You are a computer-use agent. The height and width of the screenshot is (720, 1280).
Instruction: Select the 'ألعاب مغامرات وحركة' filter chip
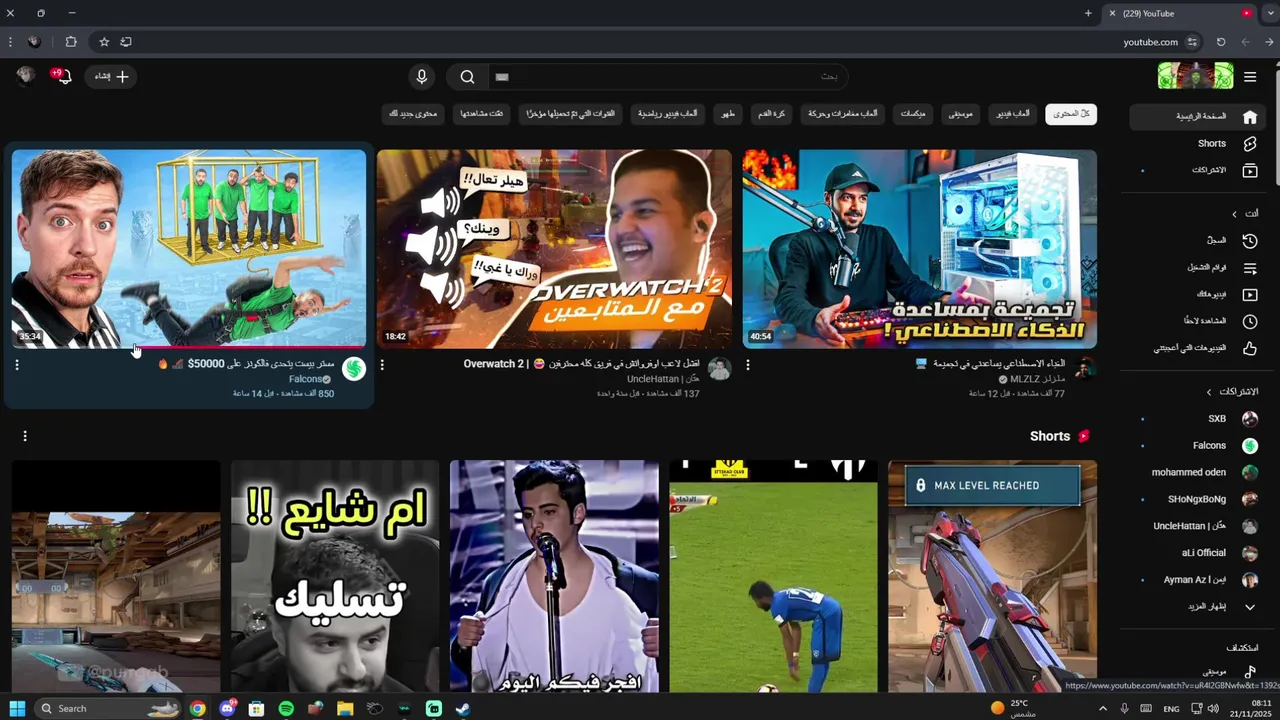click(842, 114)
